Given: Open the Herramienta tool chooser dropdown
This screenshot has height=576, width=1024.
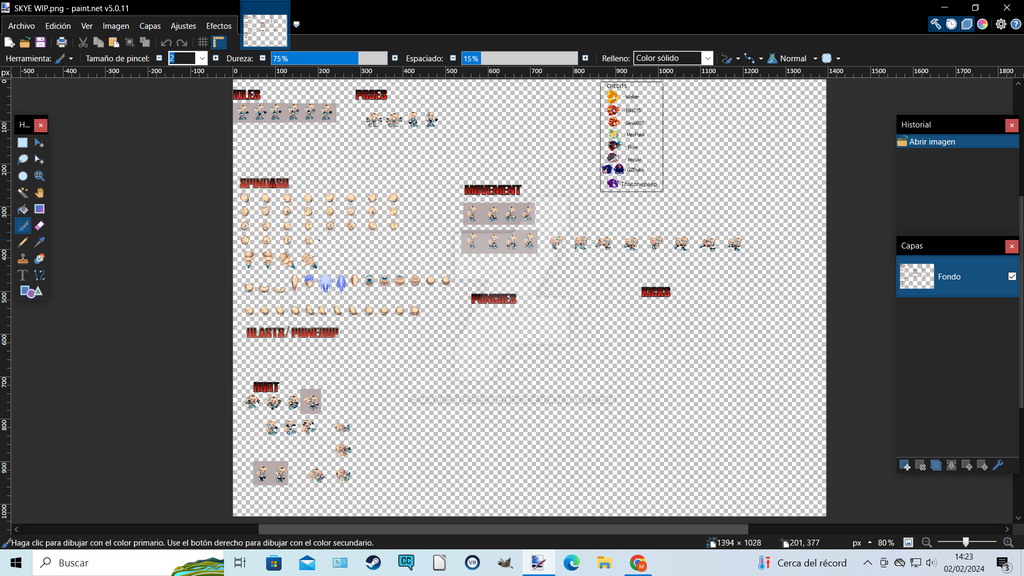Looking at the screenshot, I should click(63, 58).
